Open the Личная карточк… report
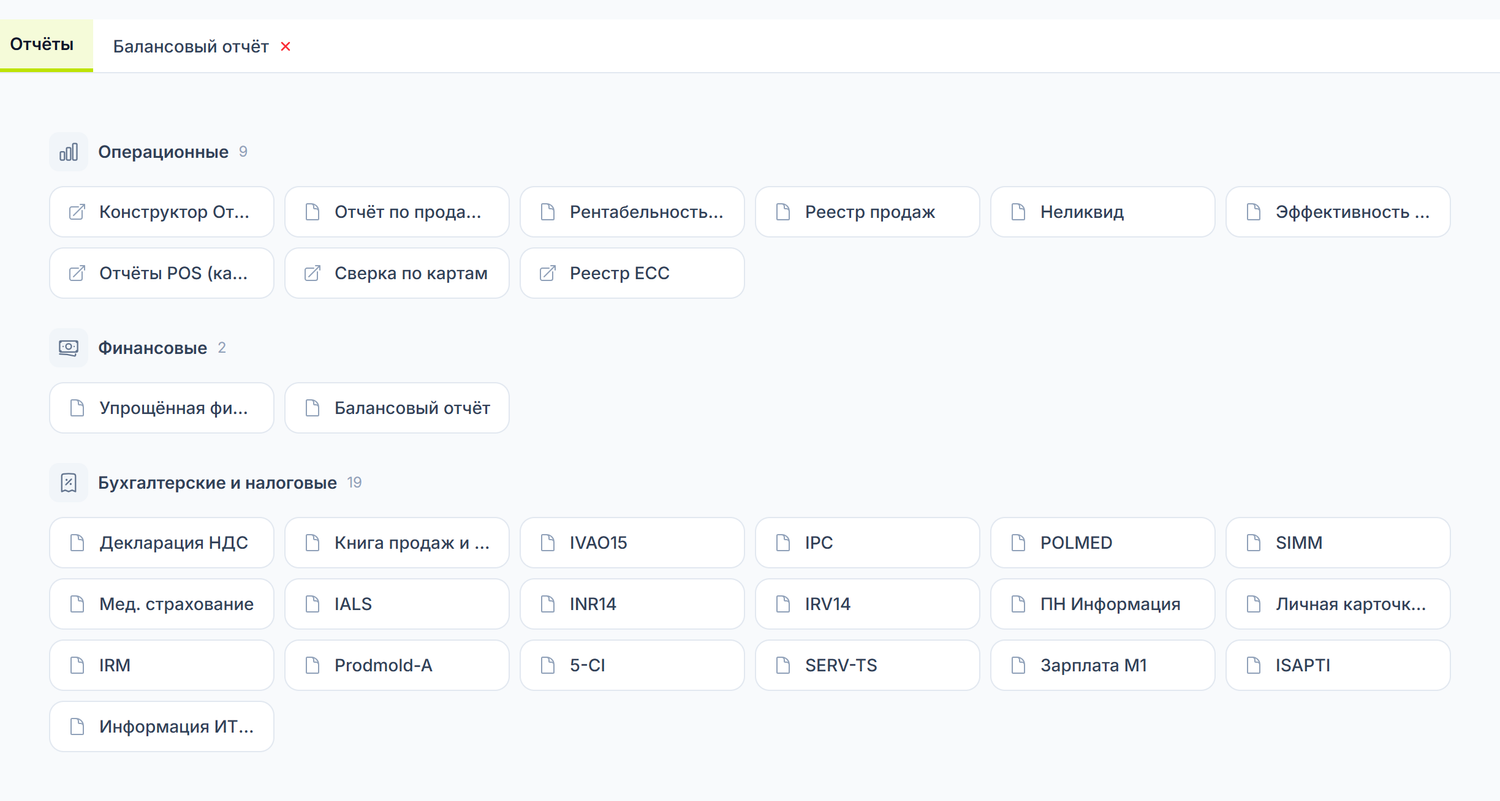Viewport: 1500px width, 801px height. (x=1338, y=604)
